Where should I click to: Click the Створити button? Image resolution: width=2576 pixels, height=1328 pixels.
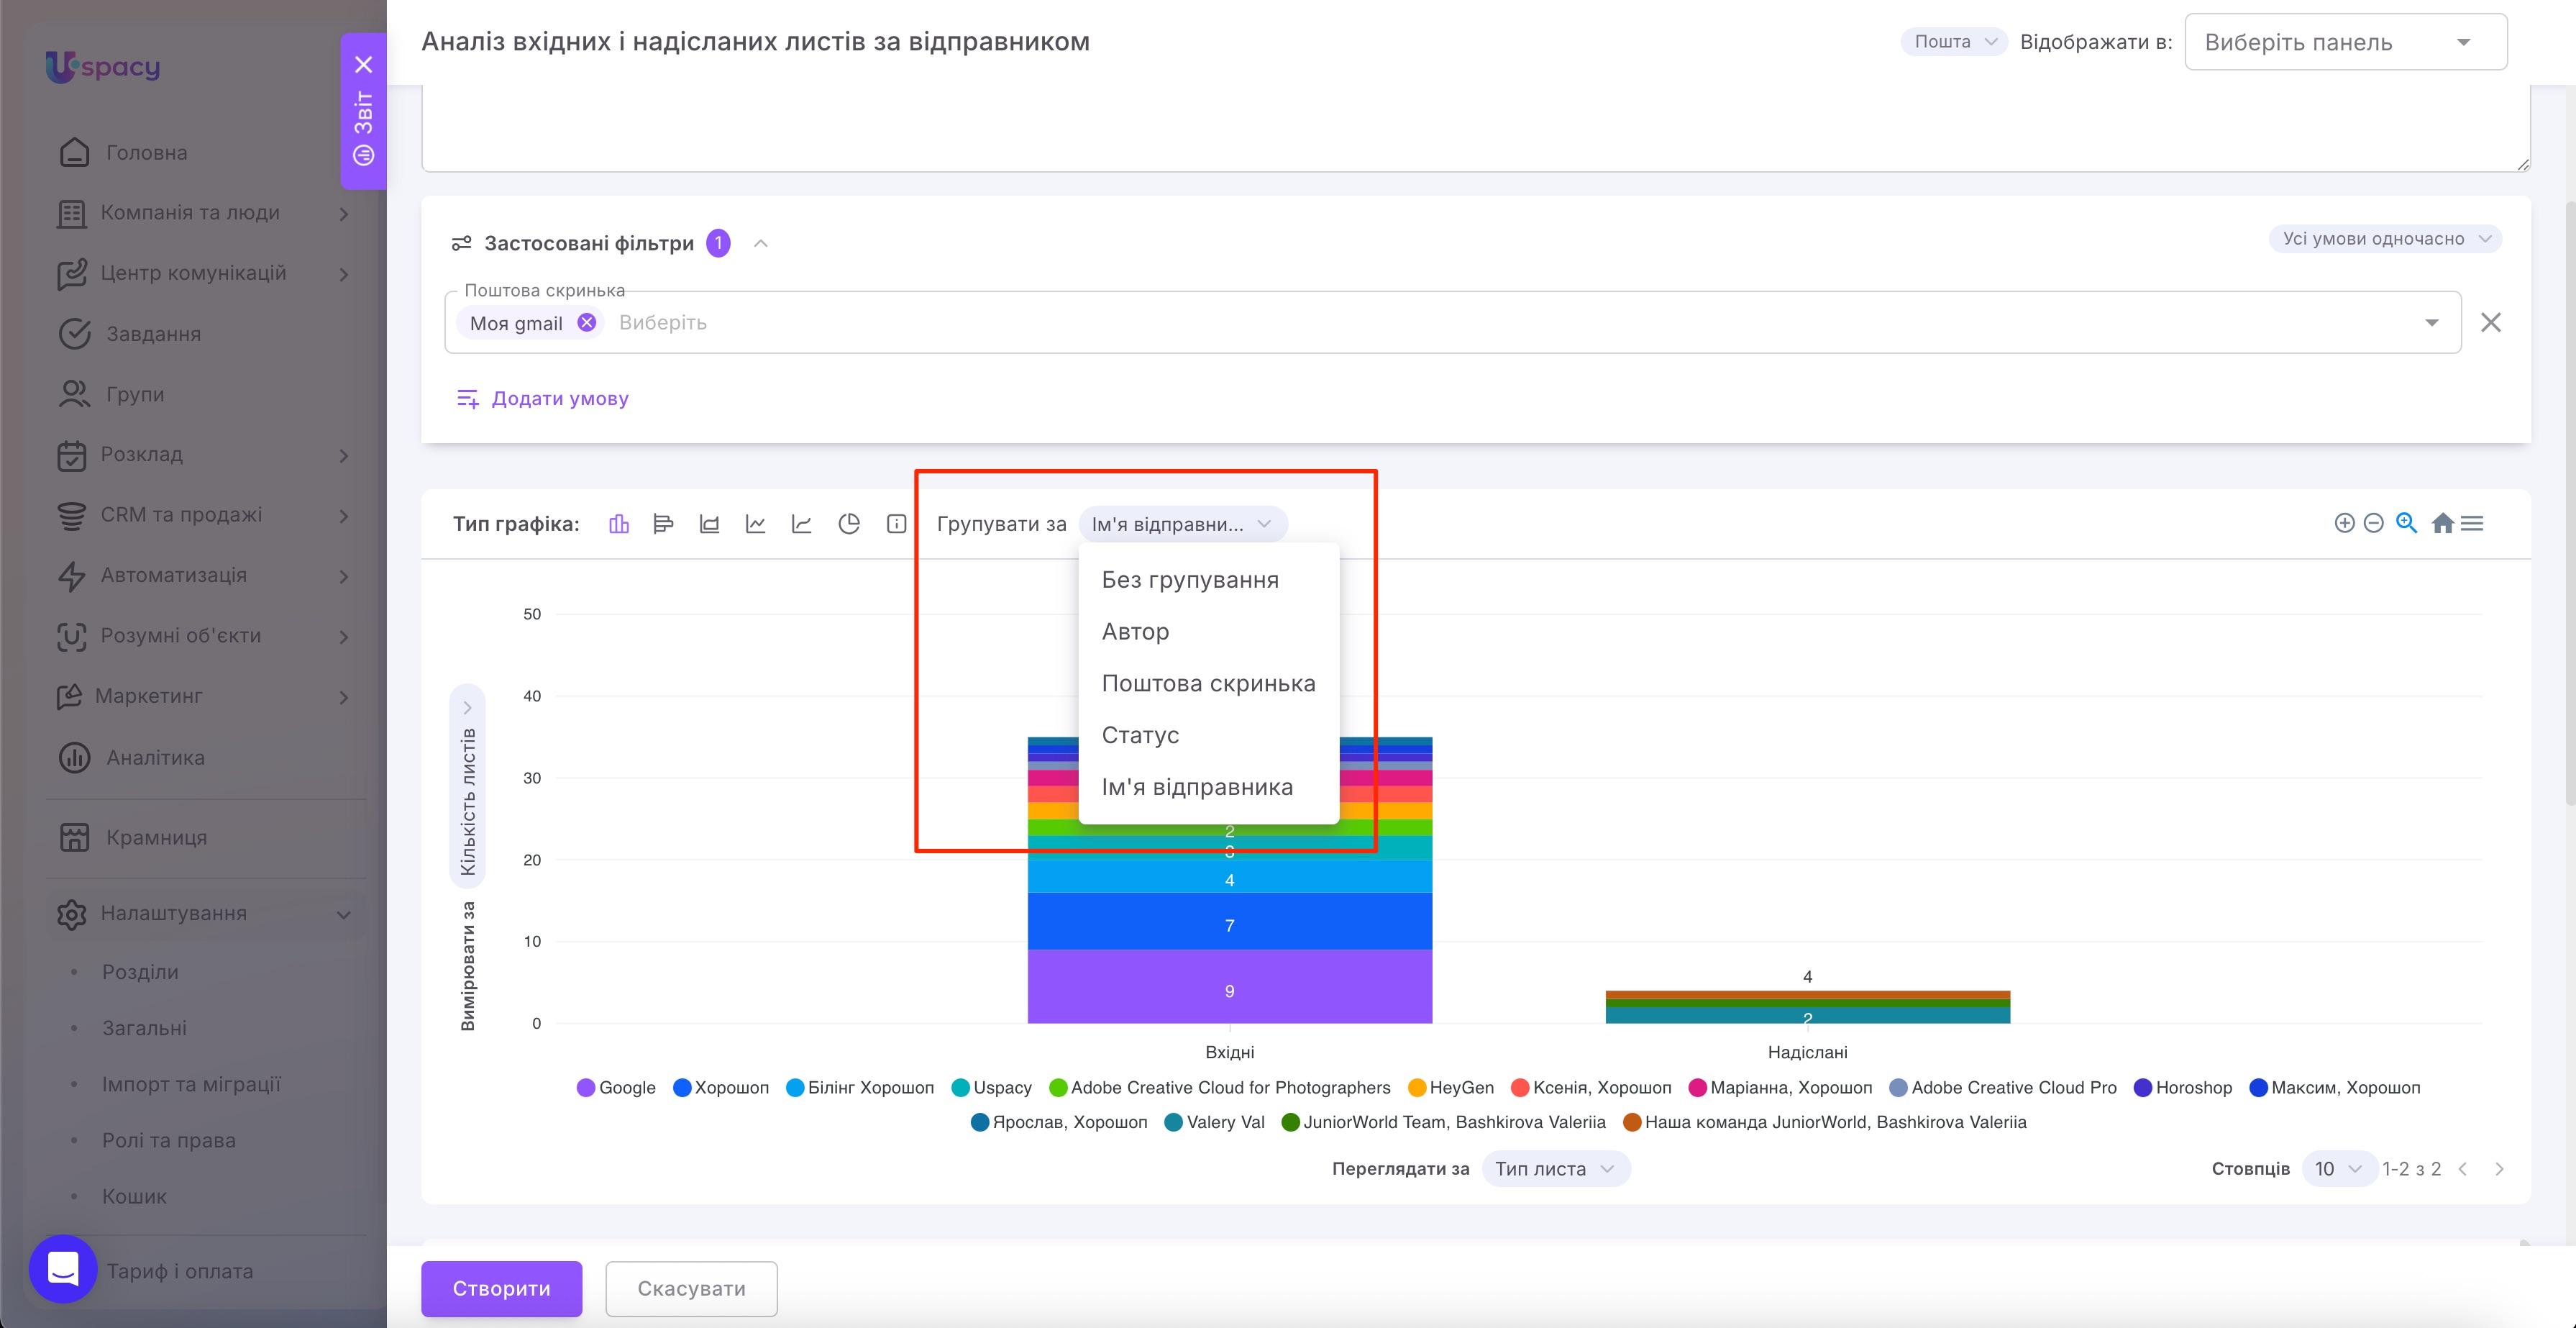coord(501,1288)
